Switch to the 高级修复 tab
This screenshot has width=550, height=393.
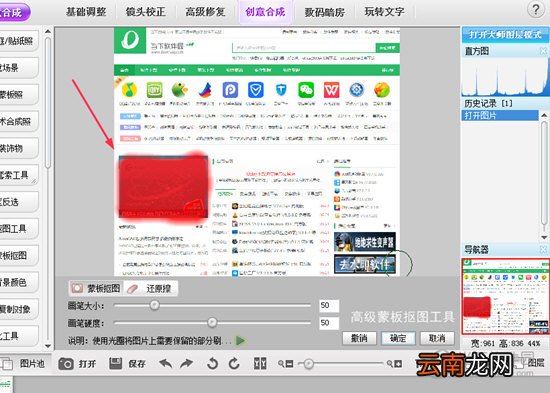(x=205, y=12)
